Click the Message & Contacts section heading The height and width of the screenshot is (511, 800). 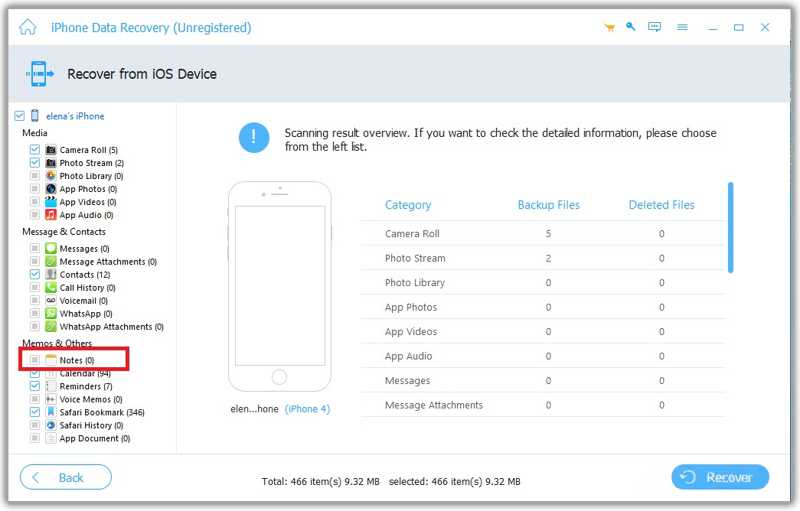(x=64, y=232)
